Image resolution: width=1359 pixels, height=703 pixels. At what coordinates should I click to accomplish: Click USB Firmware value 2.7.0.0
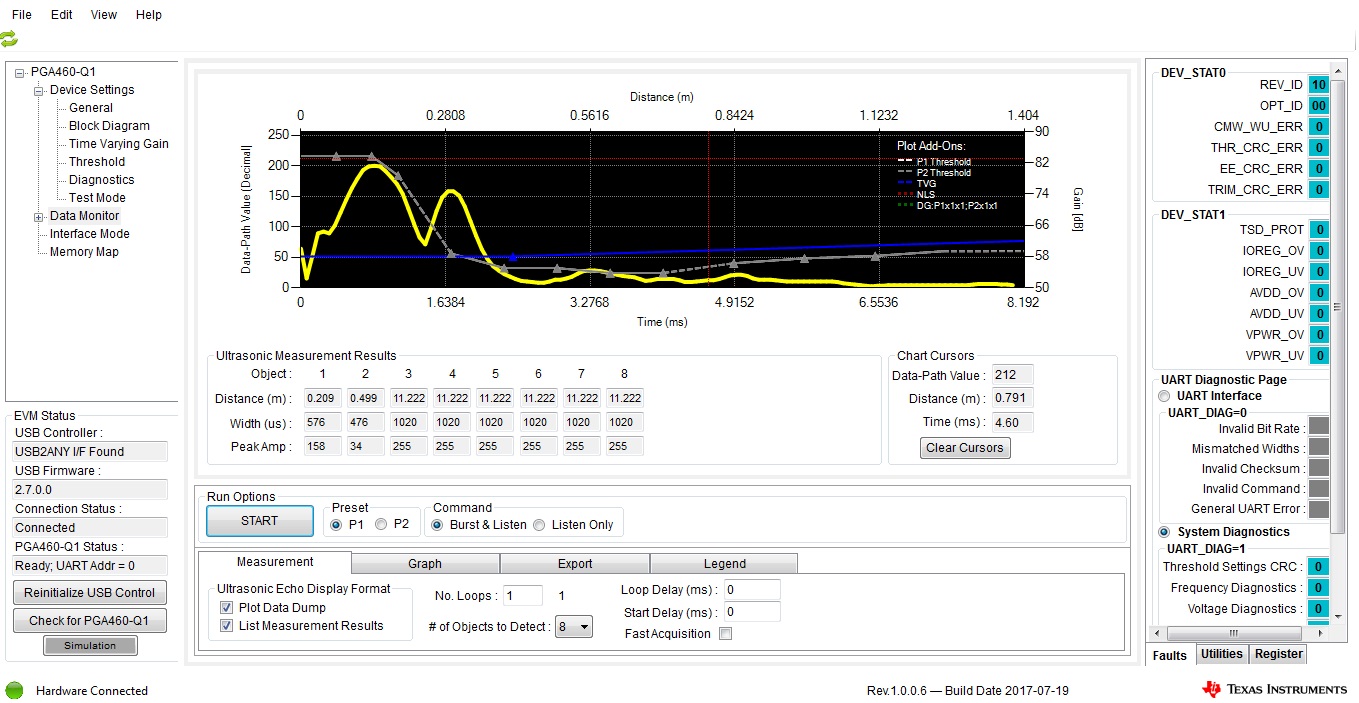click(x=90, y=490)
